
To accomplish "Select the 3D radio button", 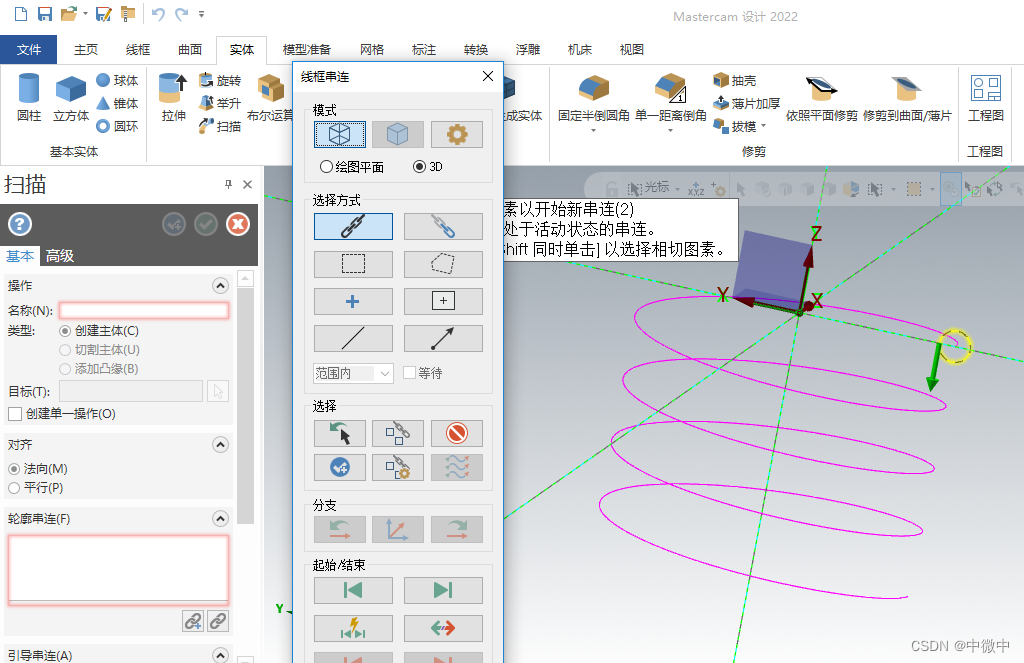I will click(419, 167).
